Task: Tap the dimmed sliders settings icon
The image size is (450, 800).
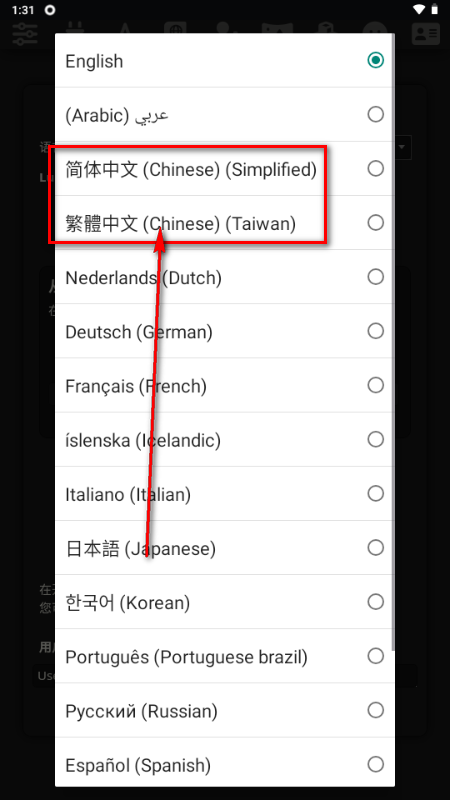Action: click(25, 34)
